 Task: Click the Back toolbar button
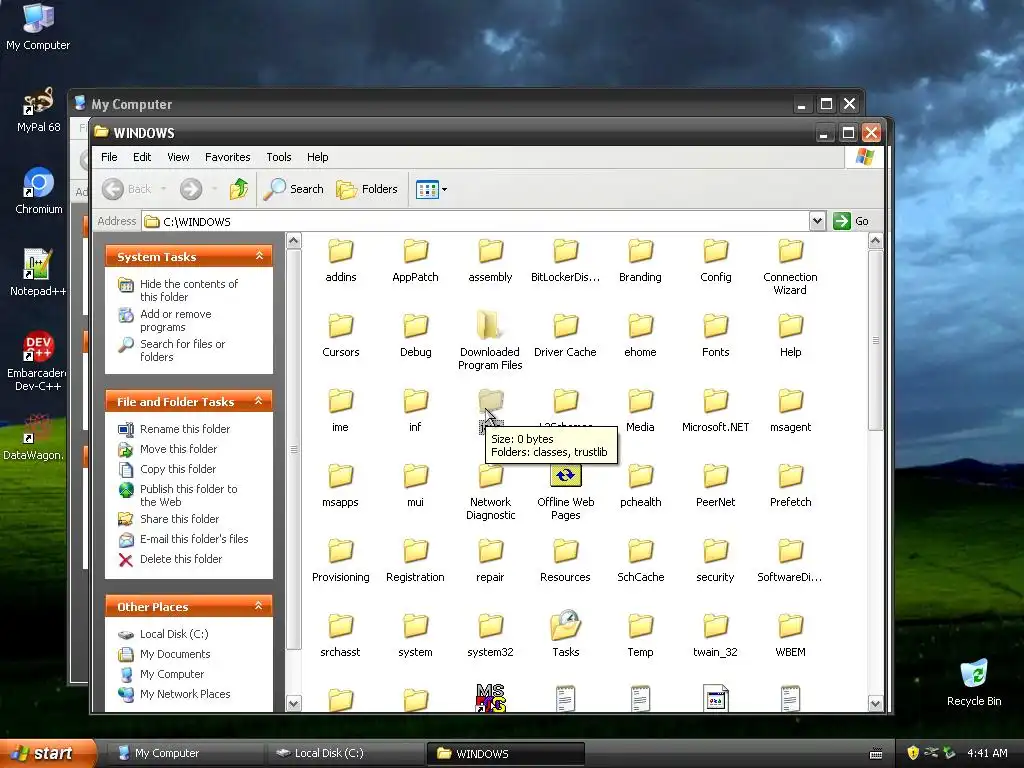[x=127, y=189]
